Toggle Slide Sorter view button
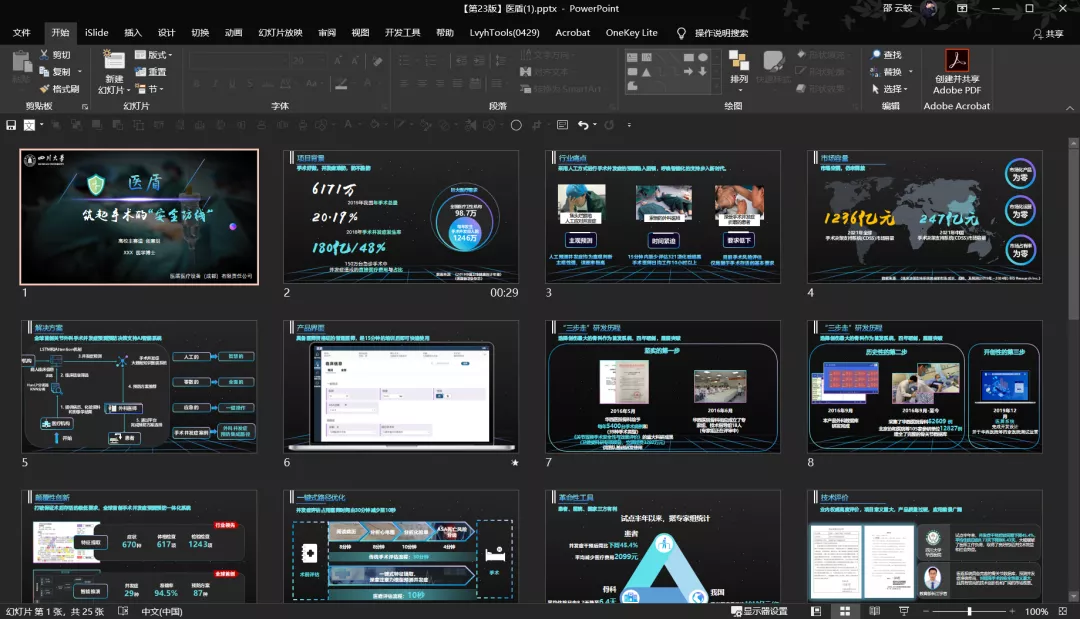The image size is (1080, 619). tap(845, 611)
